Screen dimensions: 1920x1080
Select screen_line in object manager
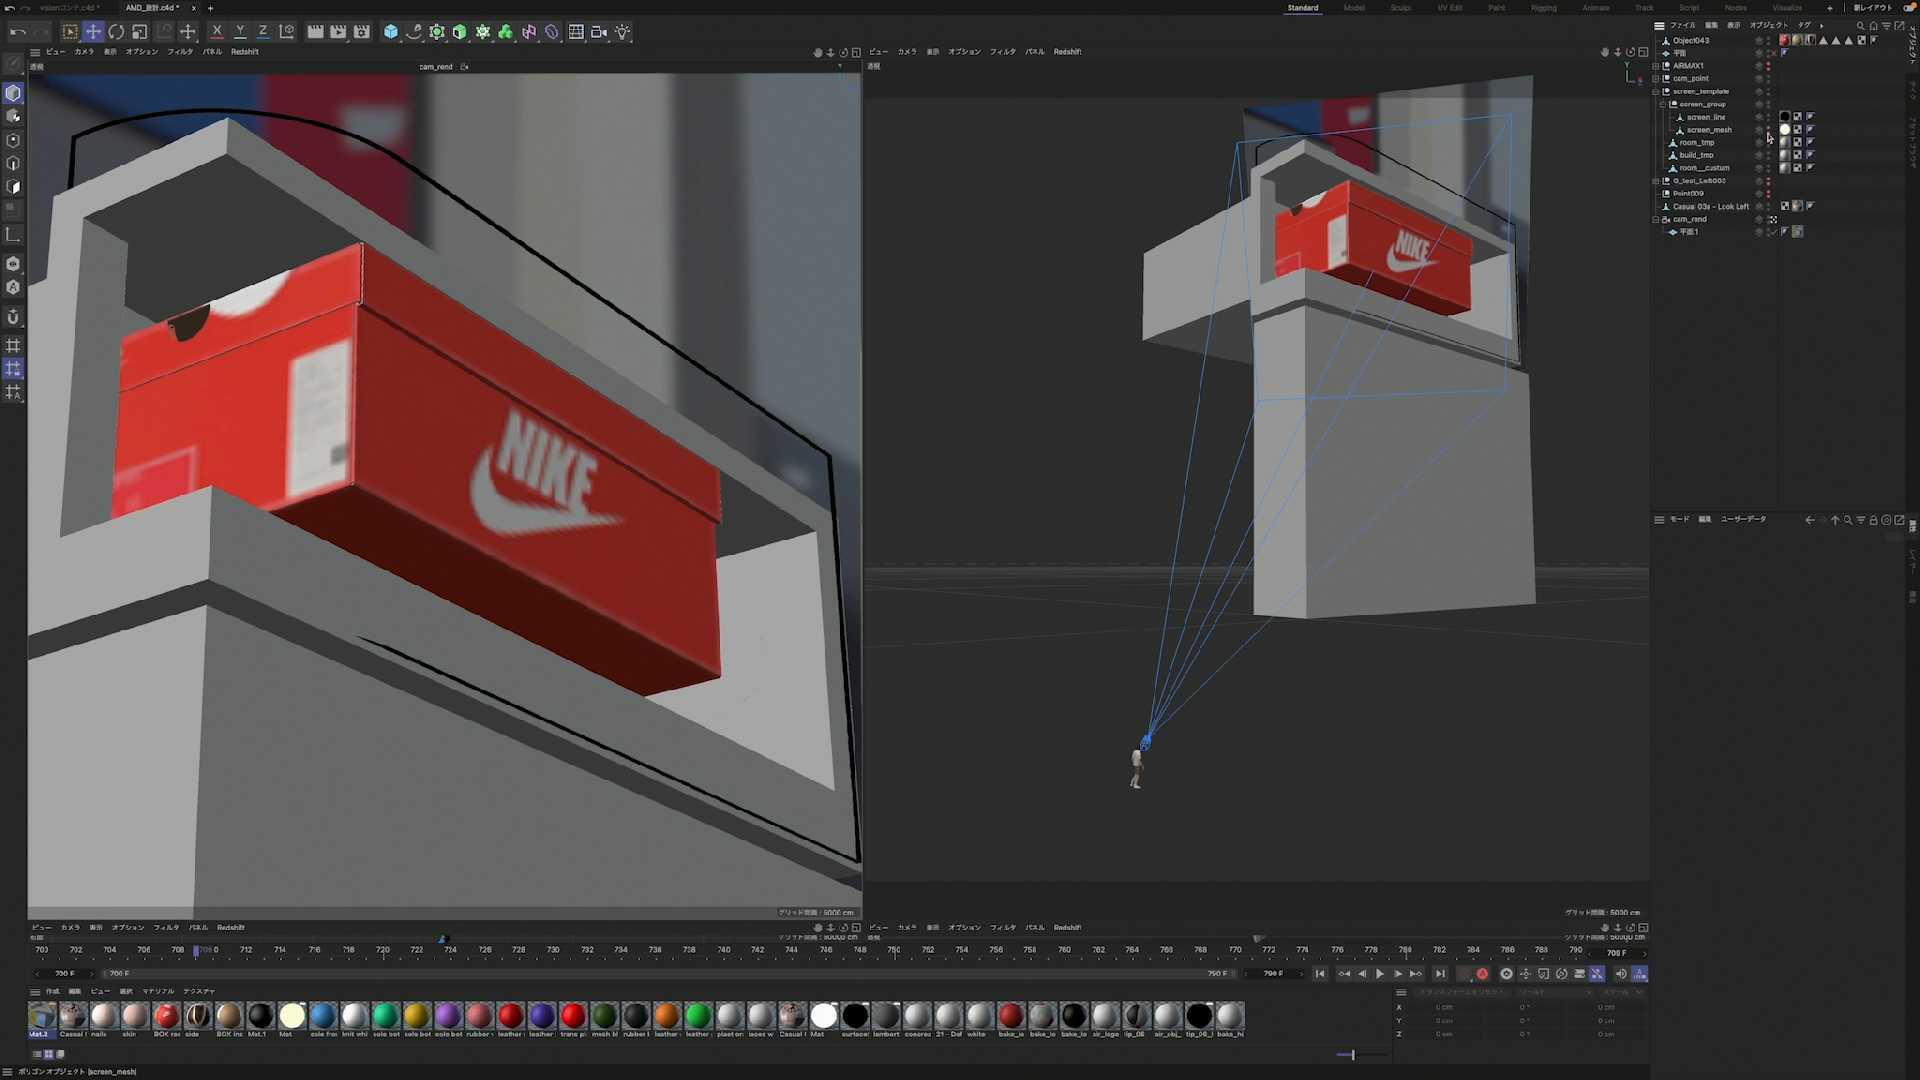click(1706, 117)
